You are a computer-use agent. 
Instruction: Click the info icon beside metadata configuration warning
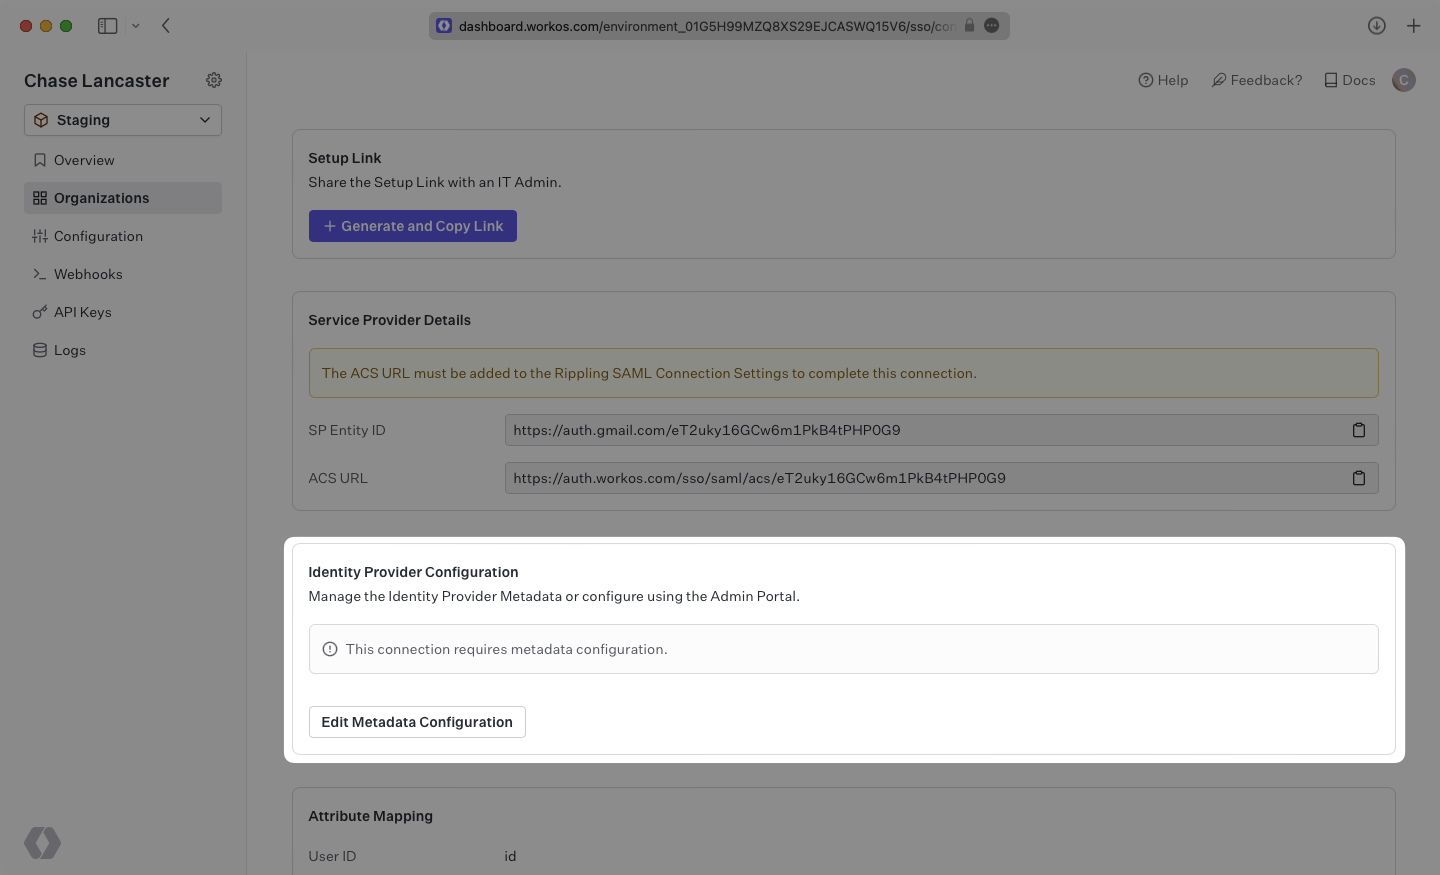330,649
